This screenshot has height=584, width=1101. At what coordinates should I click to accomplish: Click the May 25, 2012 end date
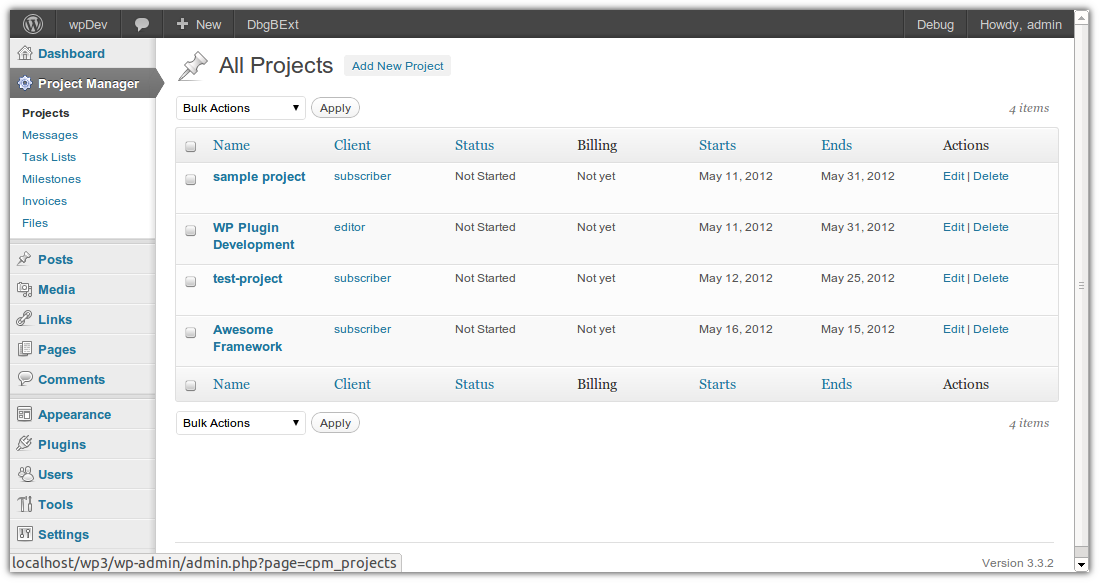tap(857, 278)
